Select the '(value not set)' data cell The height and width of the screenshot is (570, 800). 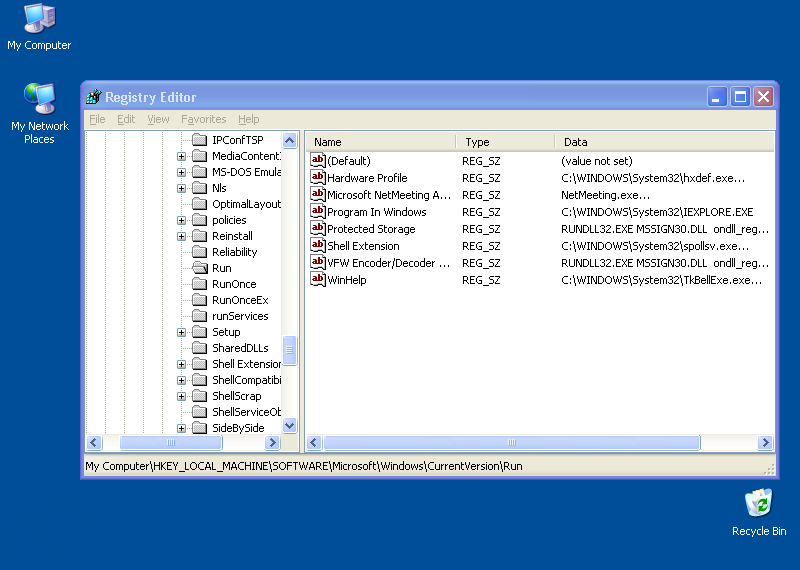point(597,161)
